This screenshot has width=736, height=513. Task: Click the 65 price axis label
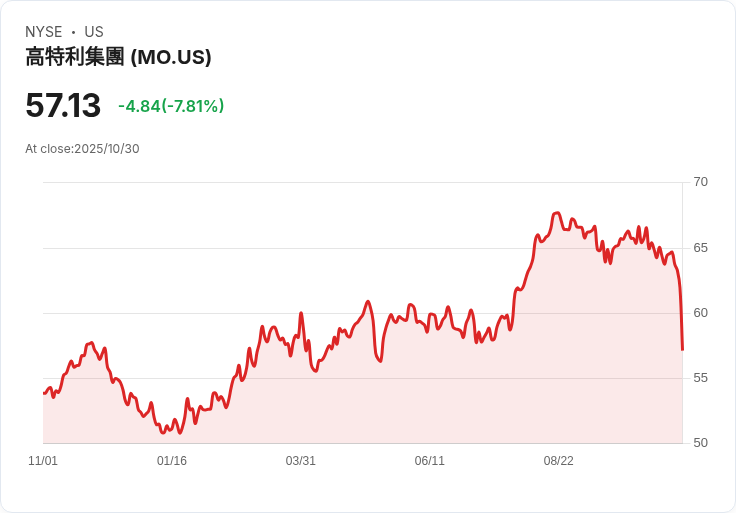click(701, 248)
